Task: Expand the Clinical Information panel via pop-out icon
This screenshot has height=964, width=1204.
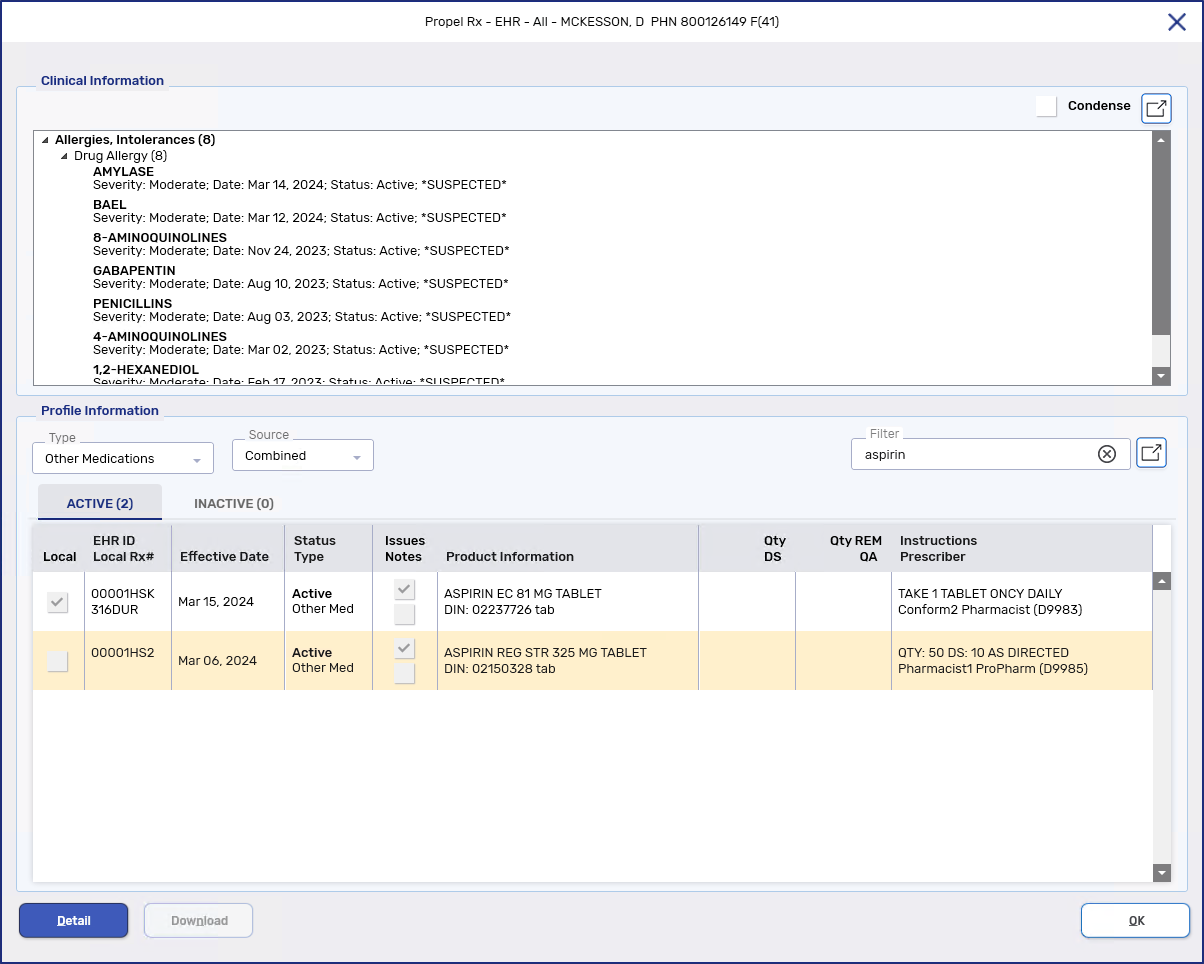Action: click(x=1156, y=108)
